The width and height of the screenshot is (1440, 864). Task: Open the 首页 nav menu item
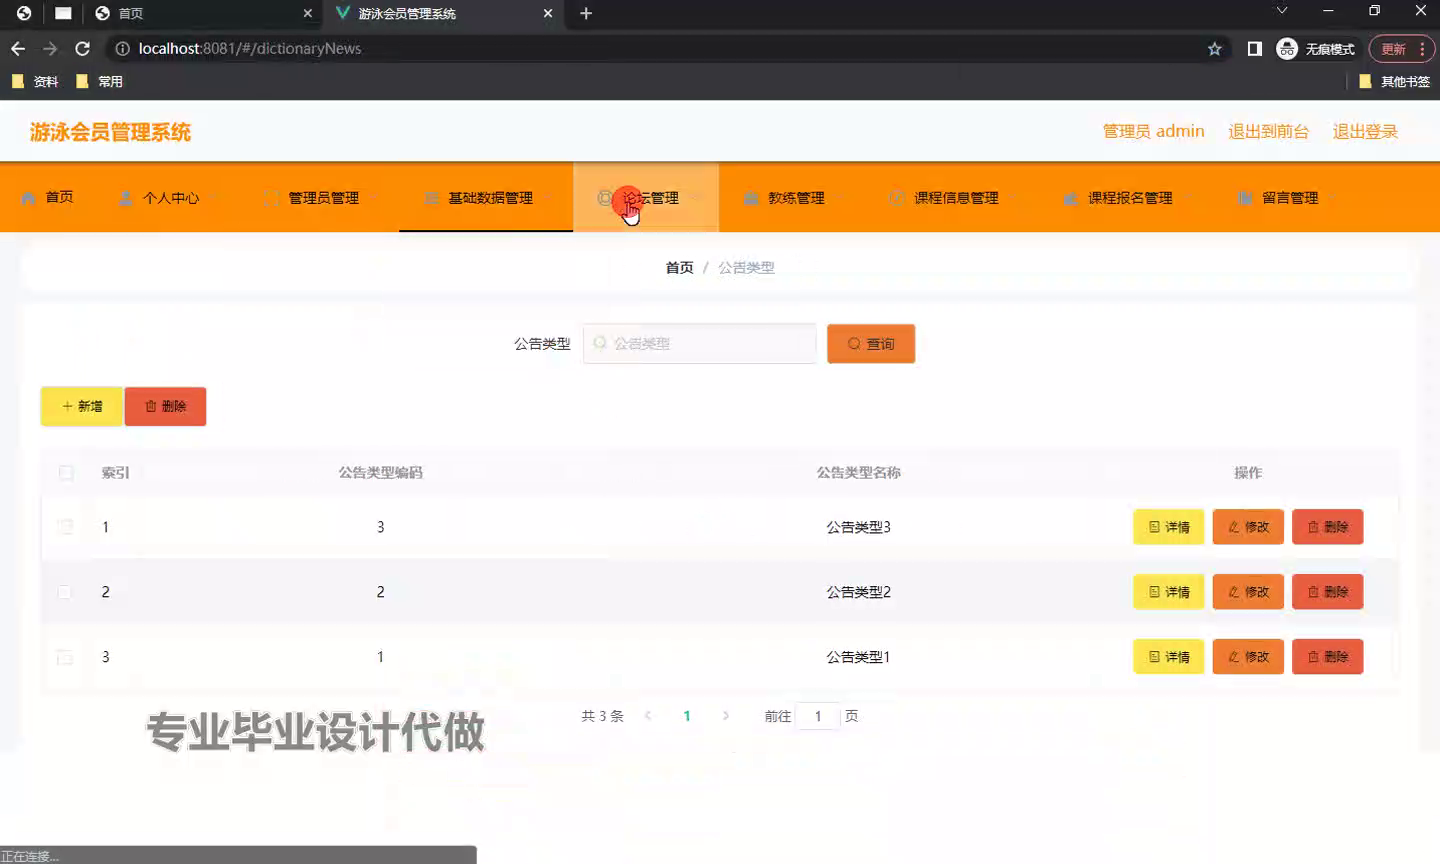48,197
